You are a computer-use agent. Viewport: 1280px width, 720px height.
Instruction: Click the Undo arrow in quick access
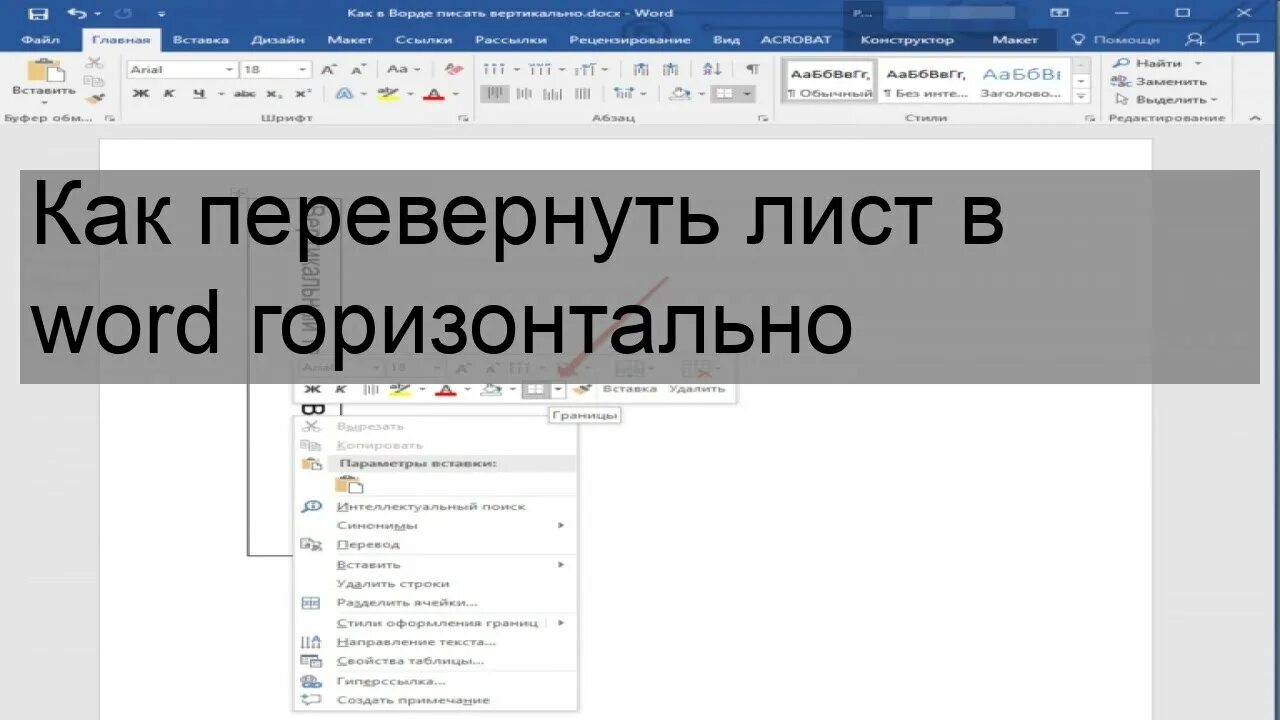click(77, 14)
